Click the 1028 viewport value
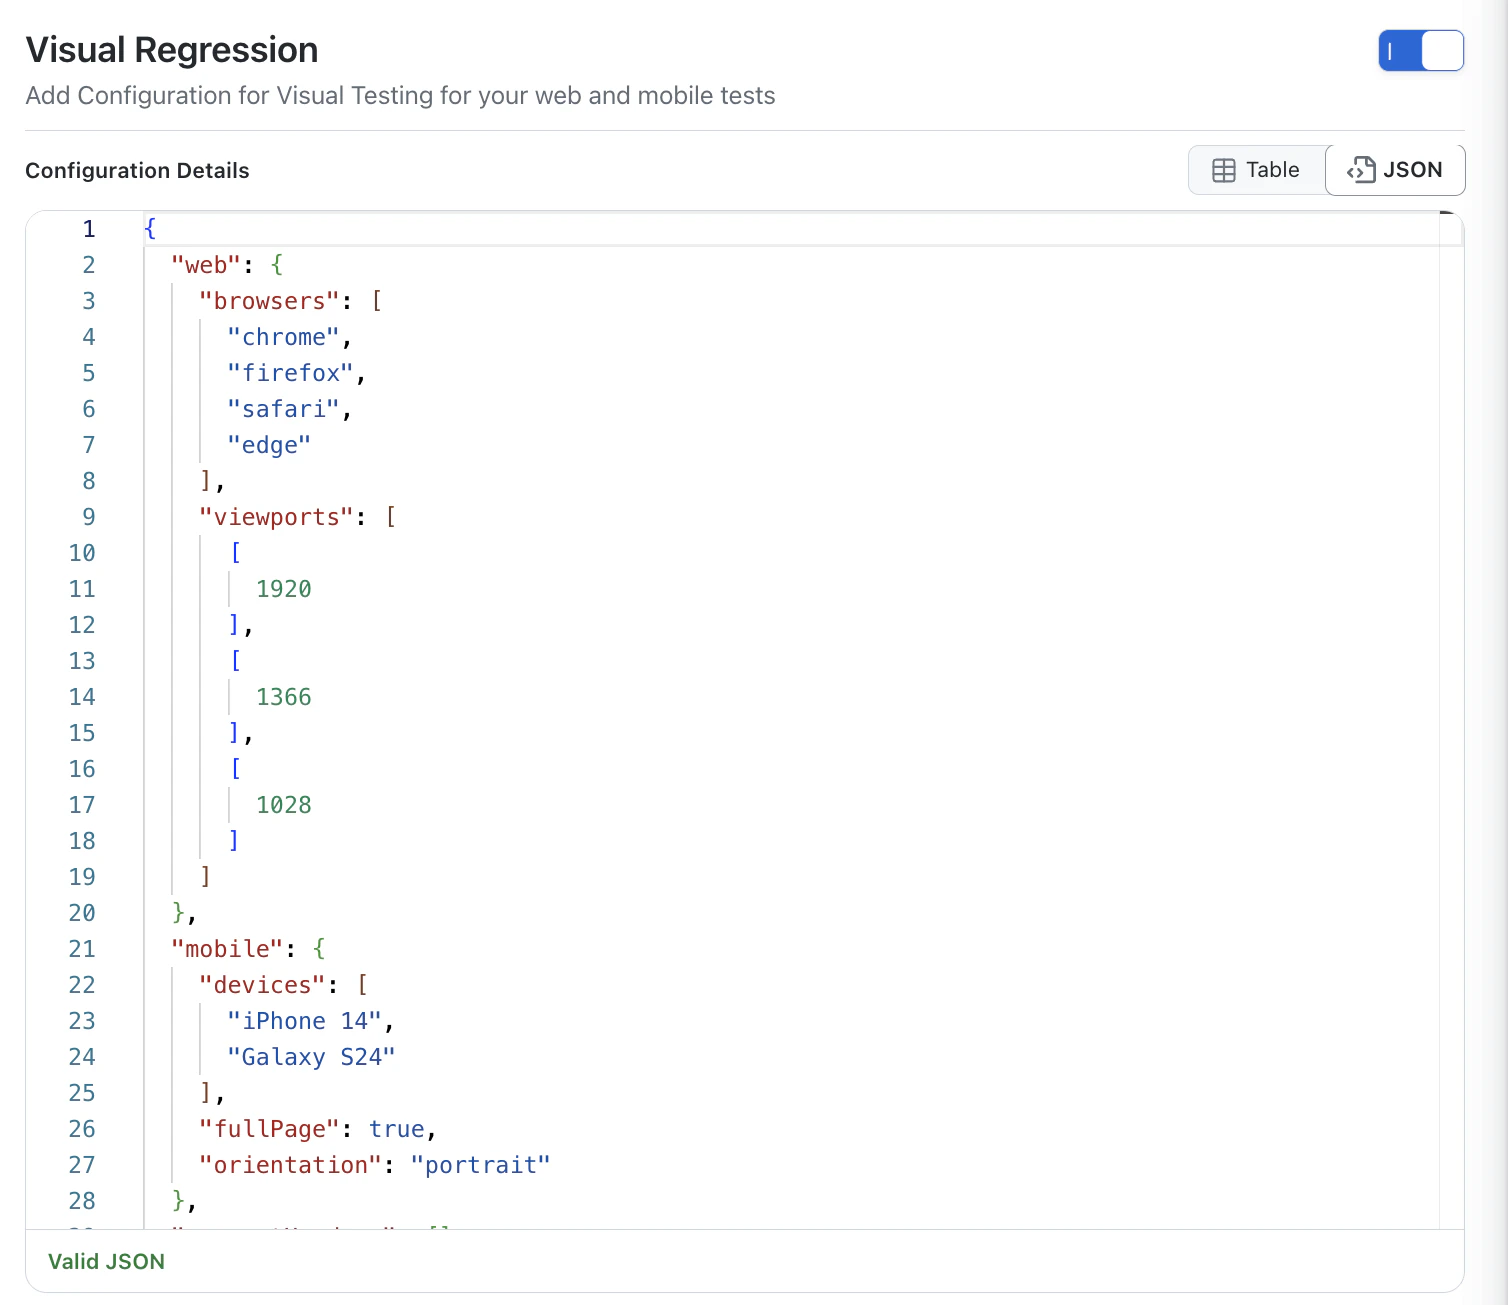Screen dimensions: 1508x1305 coord(284,805)
